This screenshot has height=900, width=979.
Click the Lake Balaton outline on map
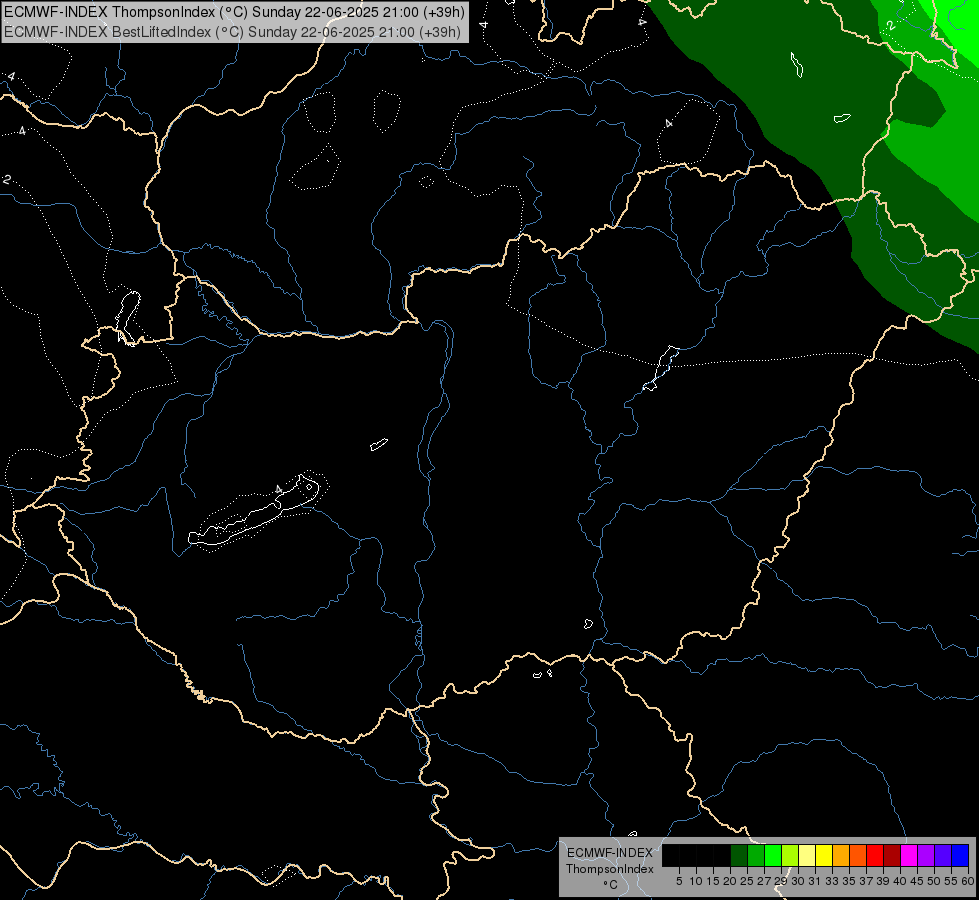point(254,511)
